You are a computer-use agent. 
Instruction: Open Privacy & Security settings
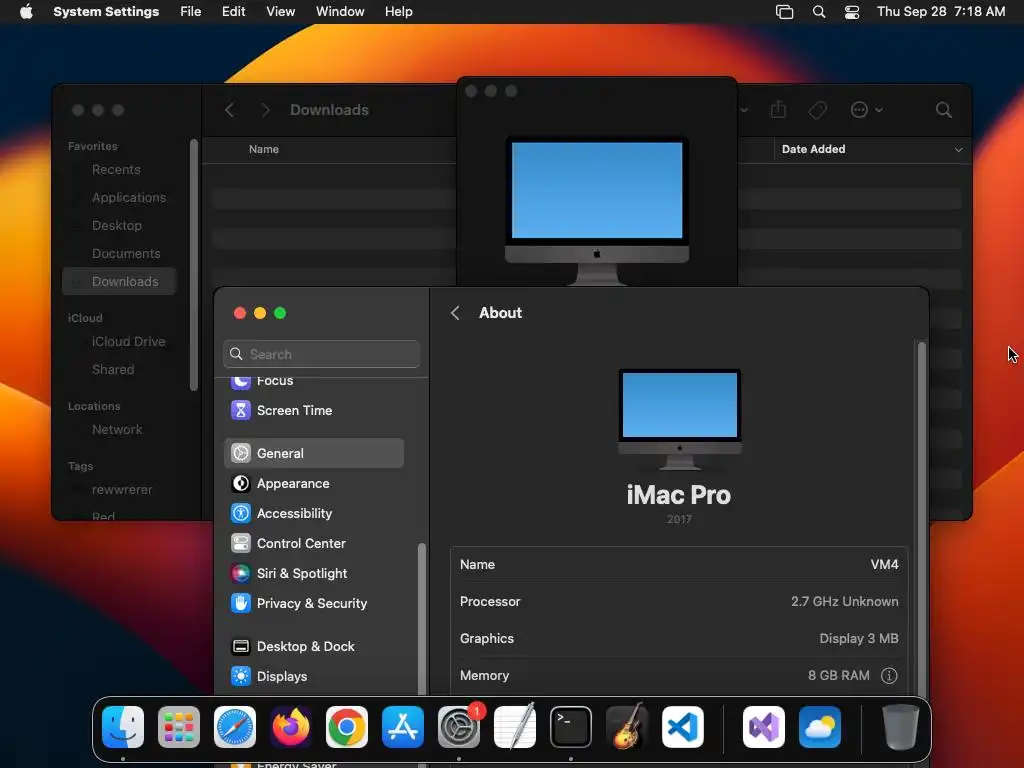pos(314,603)
